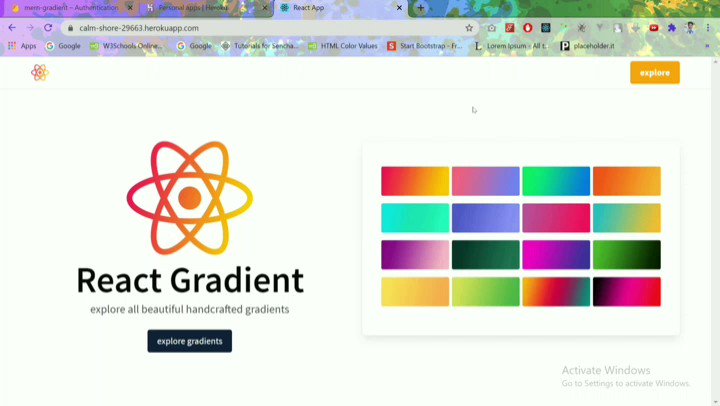Open the dark React DevTools extension icon
The image size is (720, 406).
[x=546, y=28]
